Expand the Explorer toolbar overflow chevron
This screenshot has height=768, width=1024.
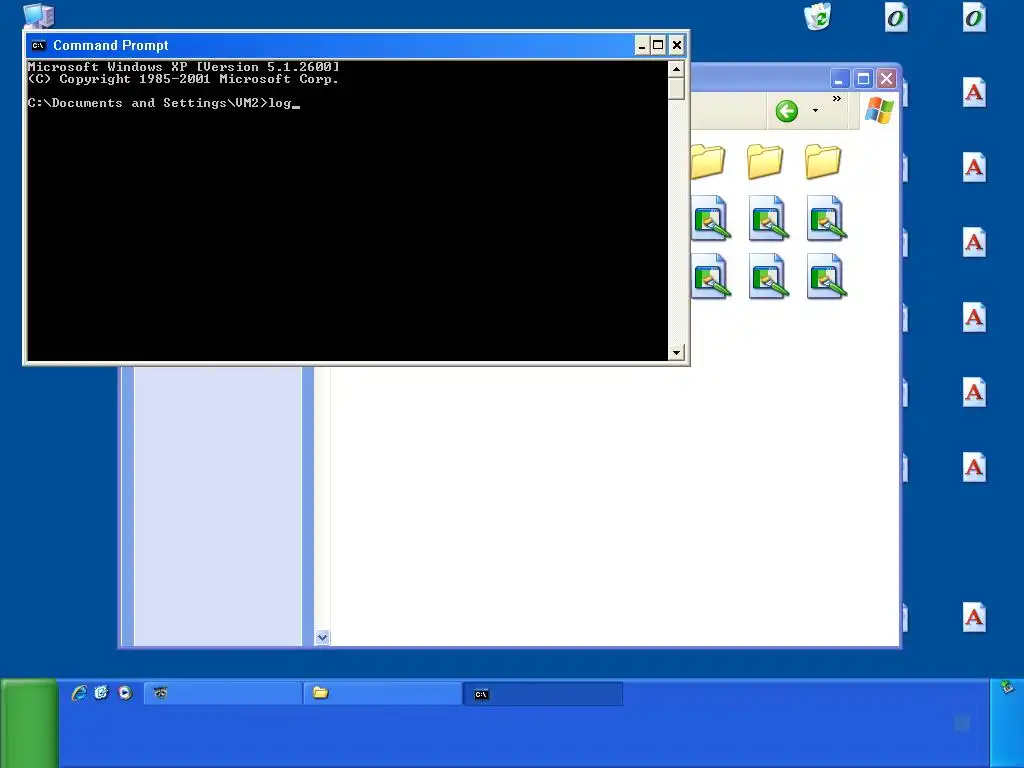[x=837, y=99]
